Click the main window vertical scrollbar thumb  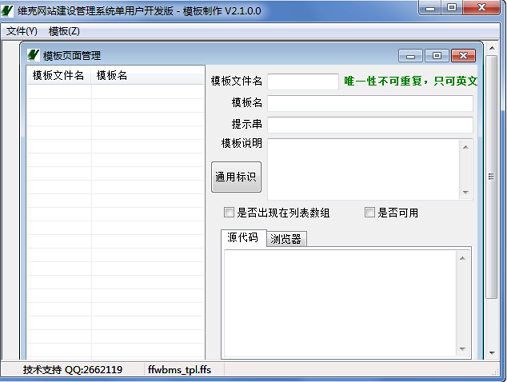tap(491, 177)
